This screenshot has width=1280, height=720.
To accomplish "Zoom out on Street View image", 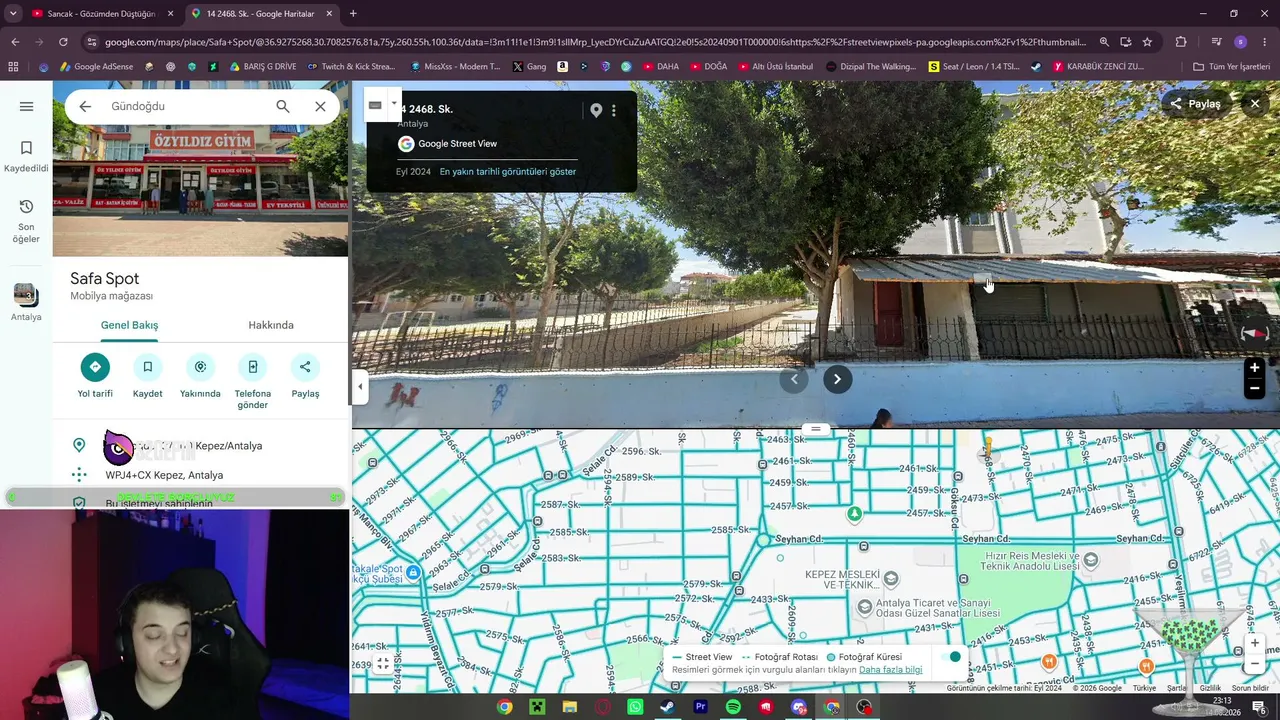I will tap(1254, 389).
